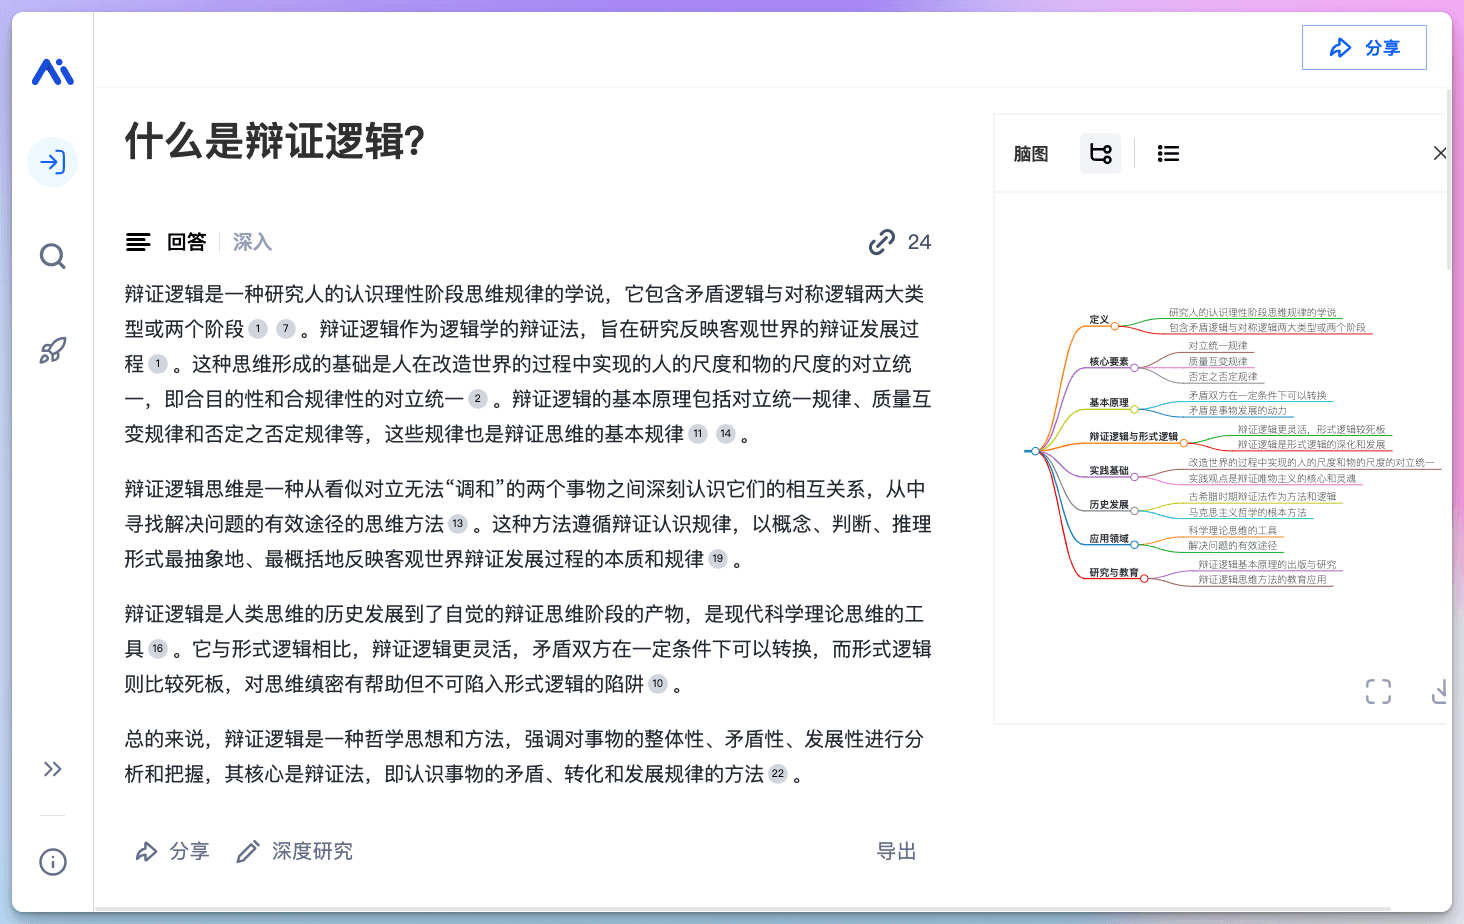Collapse the 实践基础 branch circle
Viewport: 1464px width, 924px height.
1135,477
